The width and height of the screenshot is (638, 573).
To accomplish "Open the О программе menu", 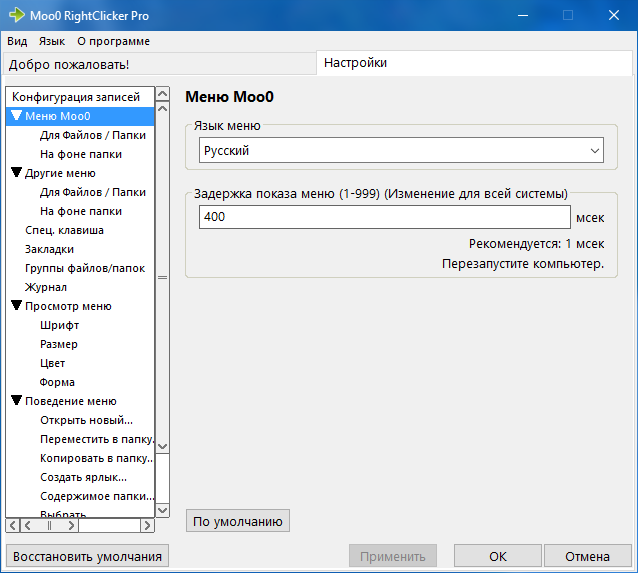I will [113, 41].
